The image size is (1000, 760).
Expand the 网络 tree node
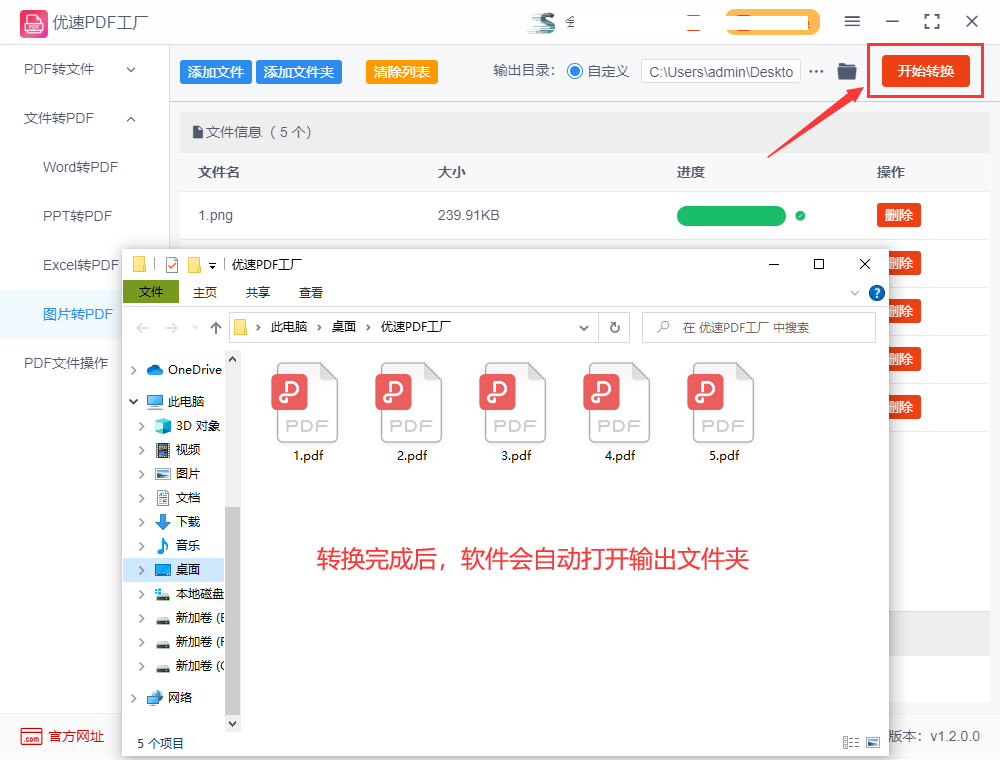[133, 698]
